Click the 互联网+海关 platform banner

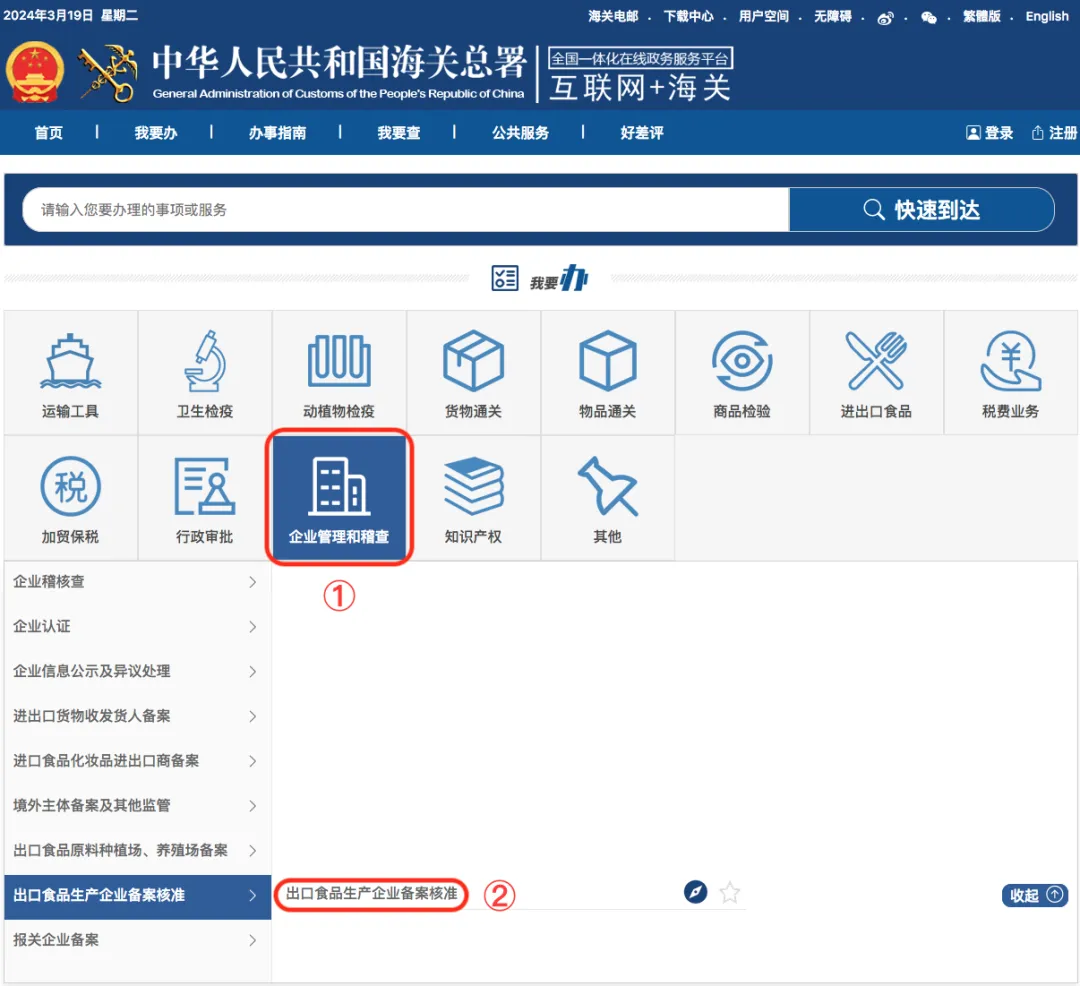(640, 75)
